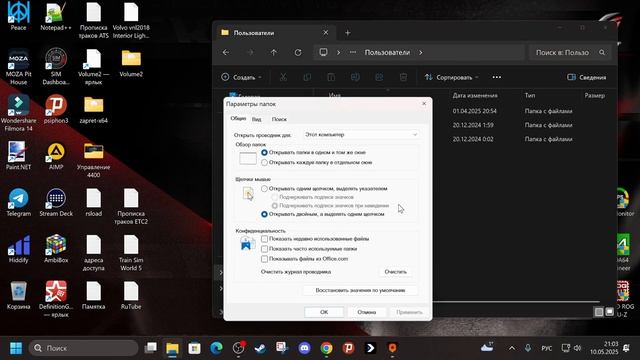This screenshot has height=360, width=640.
Task: Click the Отмена button
Action: [367, 312]
